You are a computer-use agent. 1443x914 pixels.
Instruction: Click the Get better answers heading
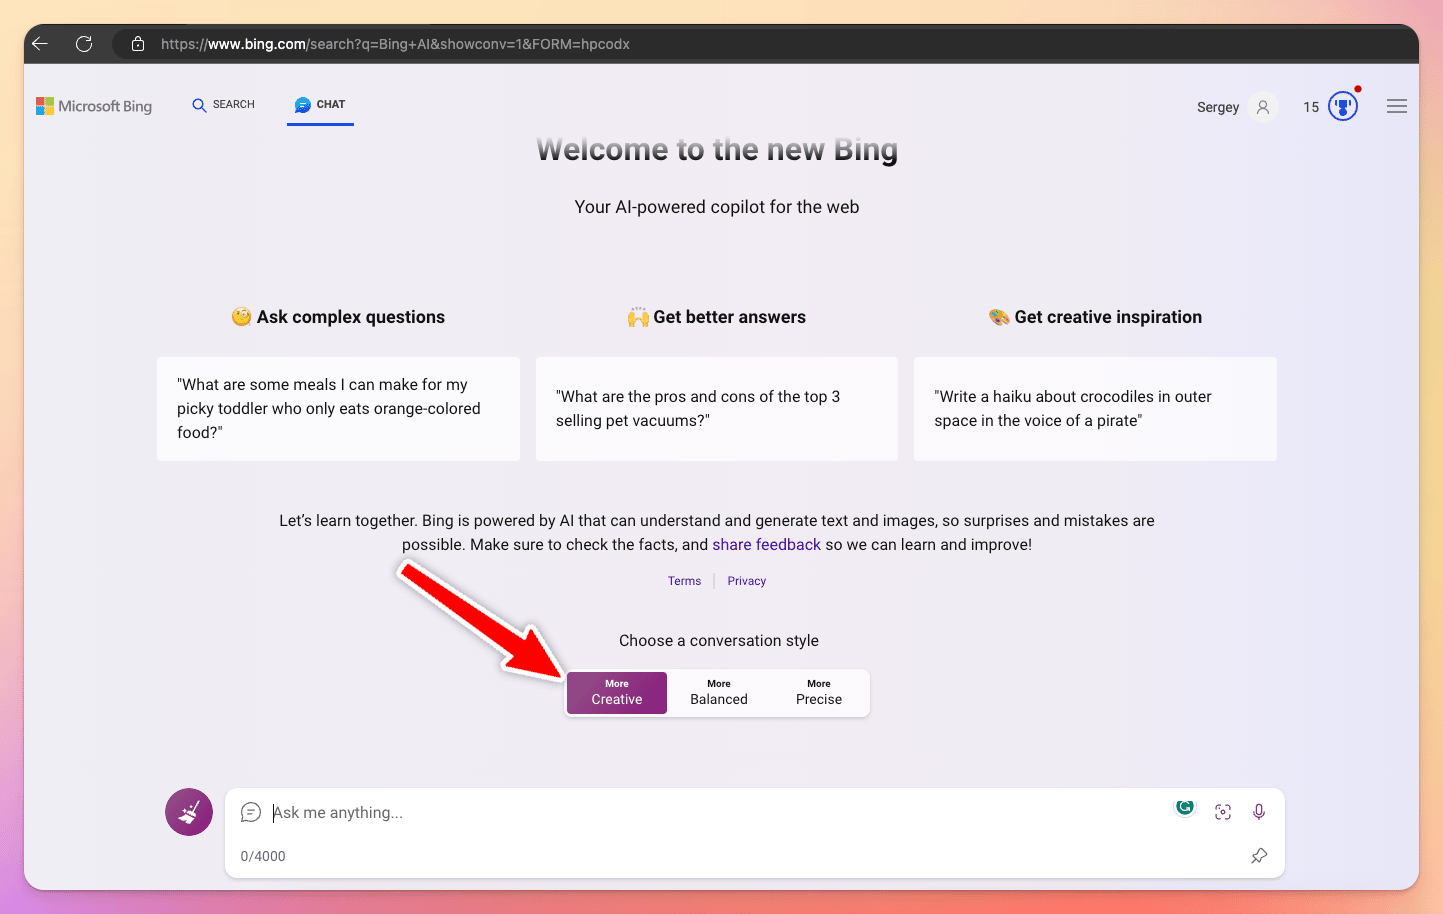(x=717, y=317)
